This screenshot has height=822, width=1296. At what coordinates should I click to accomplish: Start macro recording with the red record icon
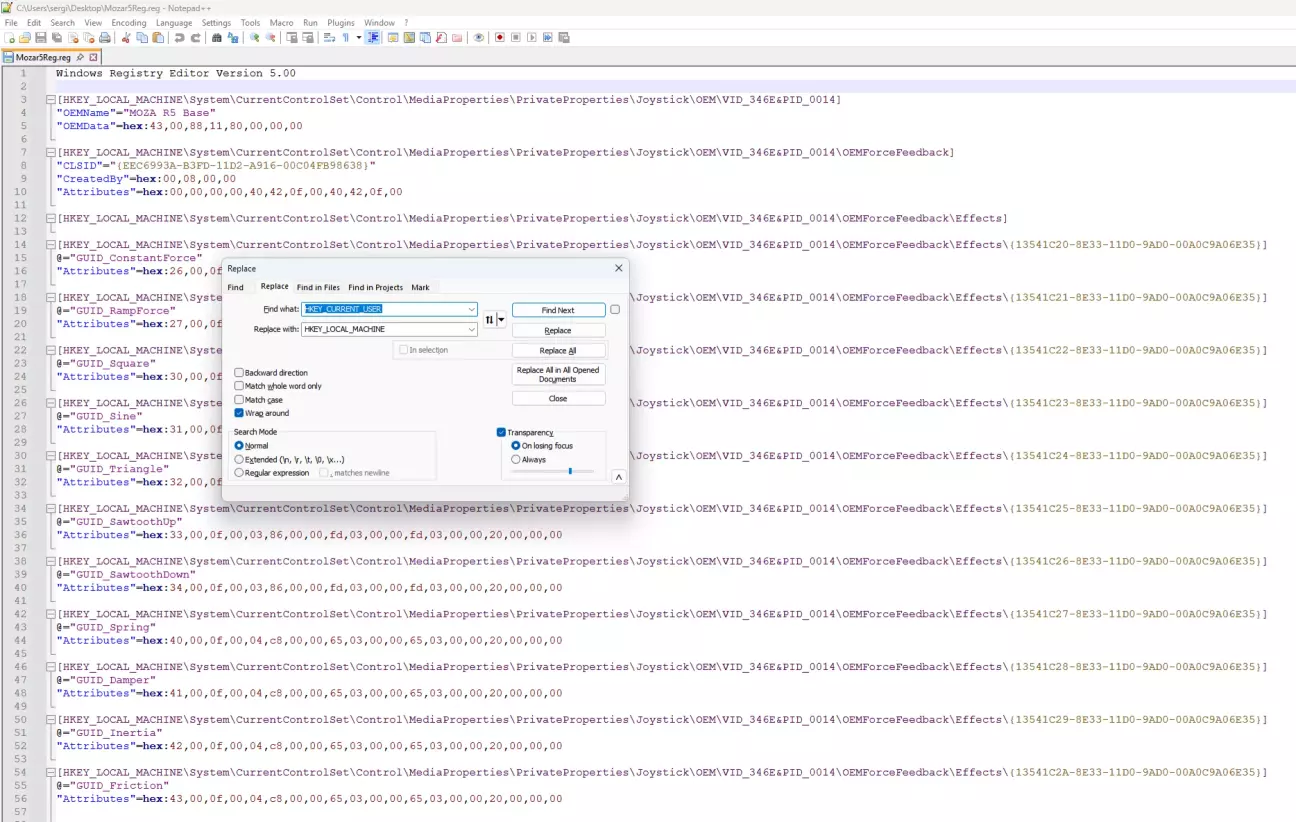point(500,38)
